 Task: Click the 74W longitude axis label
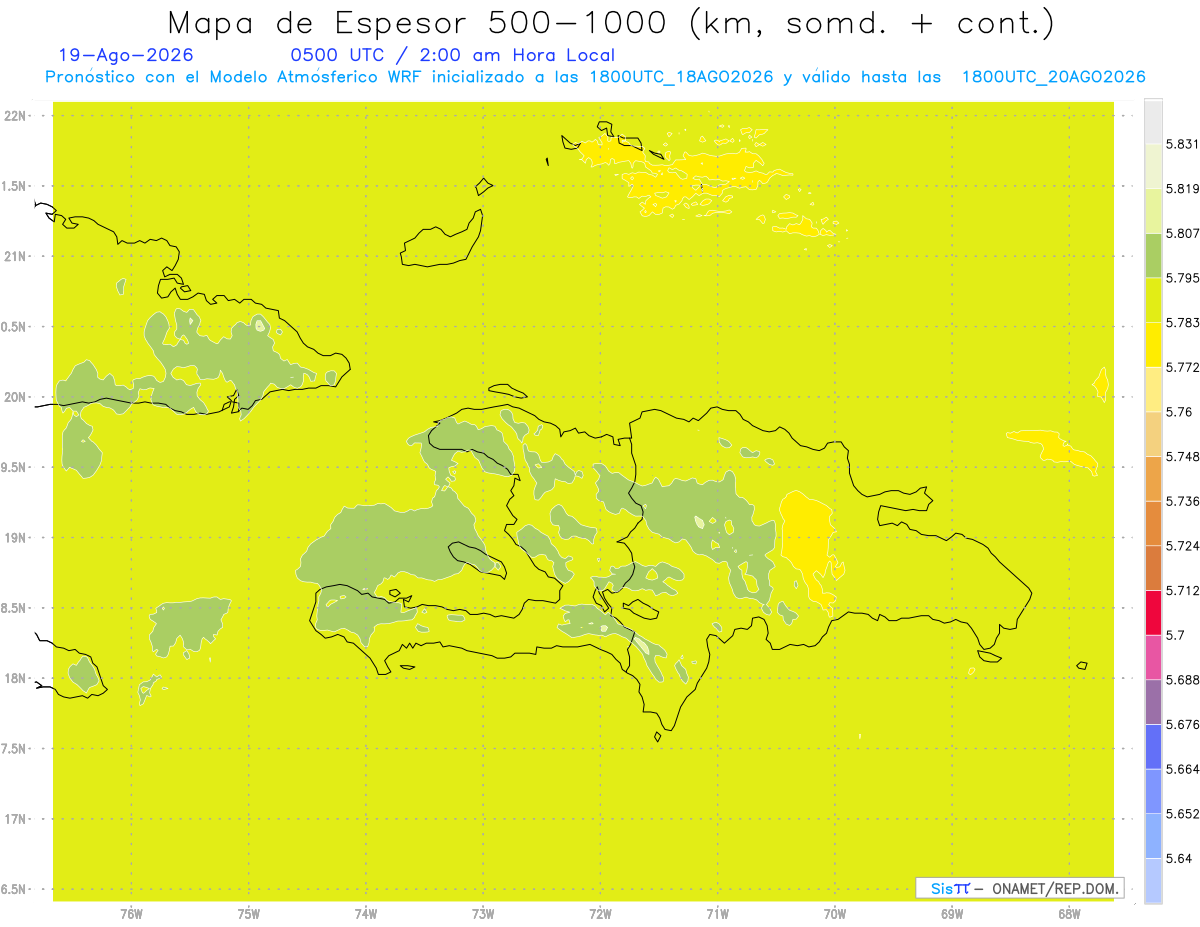point(366,914)
